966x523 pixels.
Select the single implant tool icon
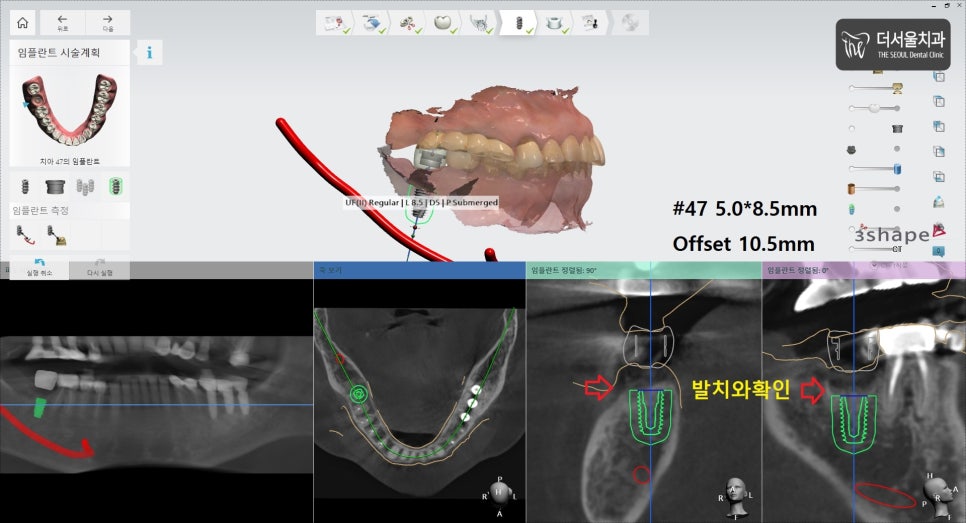pos(25,186)
